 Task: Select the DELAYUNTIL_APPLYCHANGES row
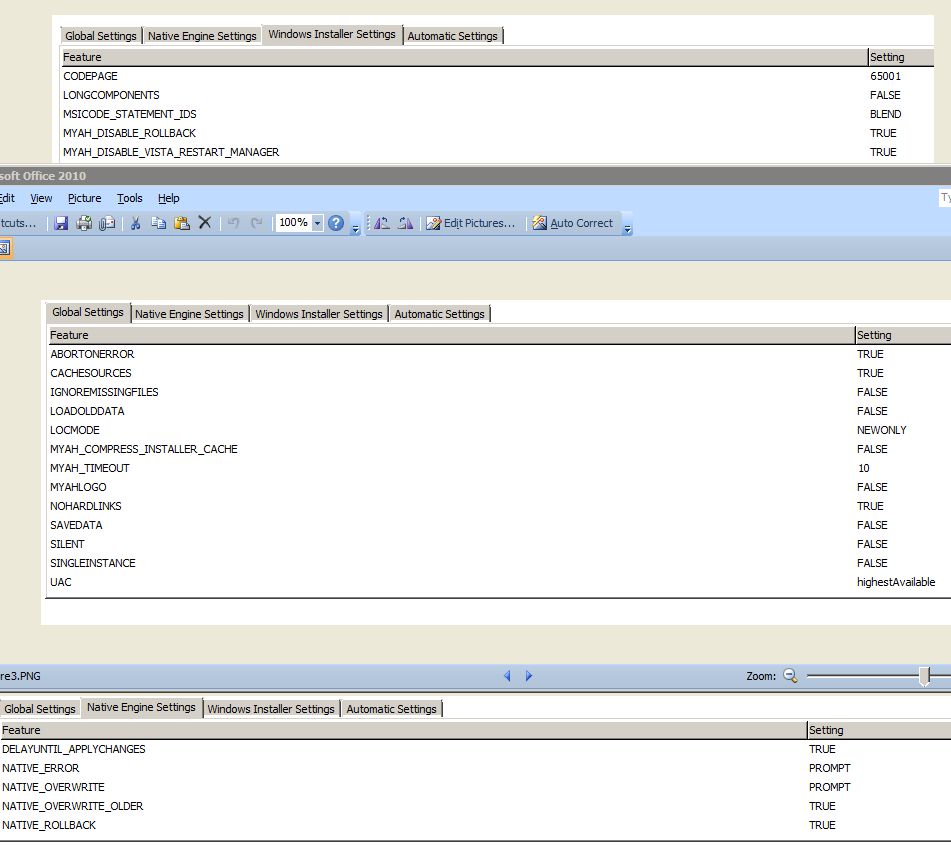pyautogui.click(x=476, y=749)
